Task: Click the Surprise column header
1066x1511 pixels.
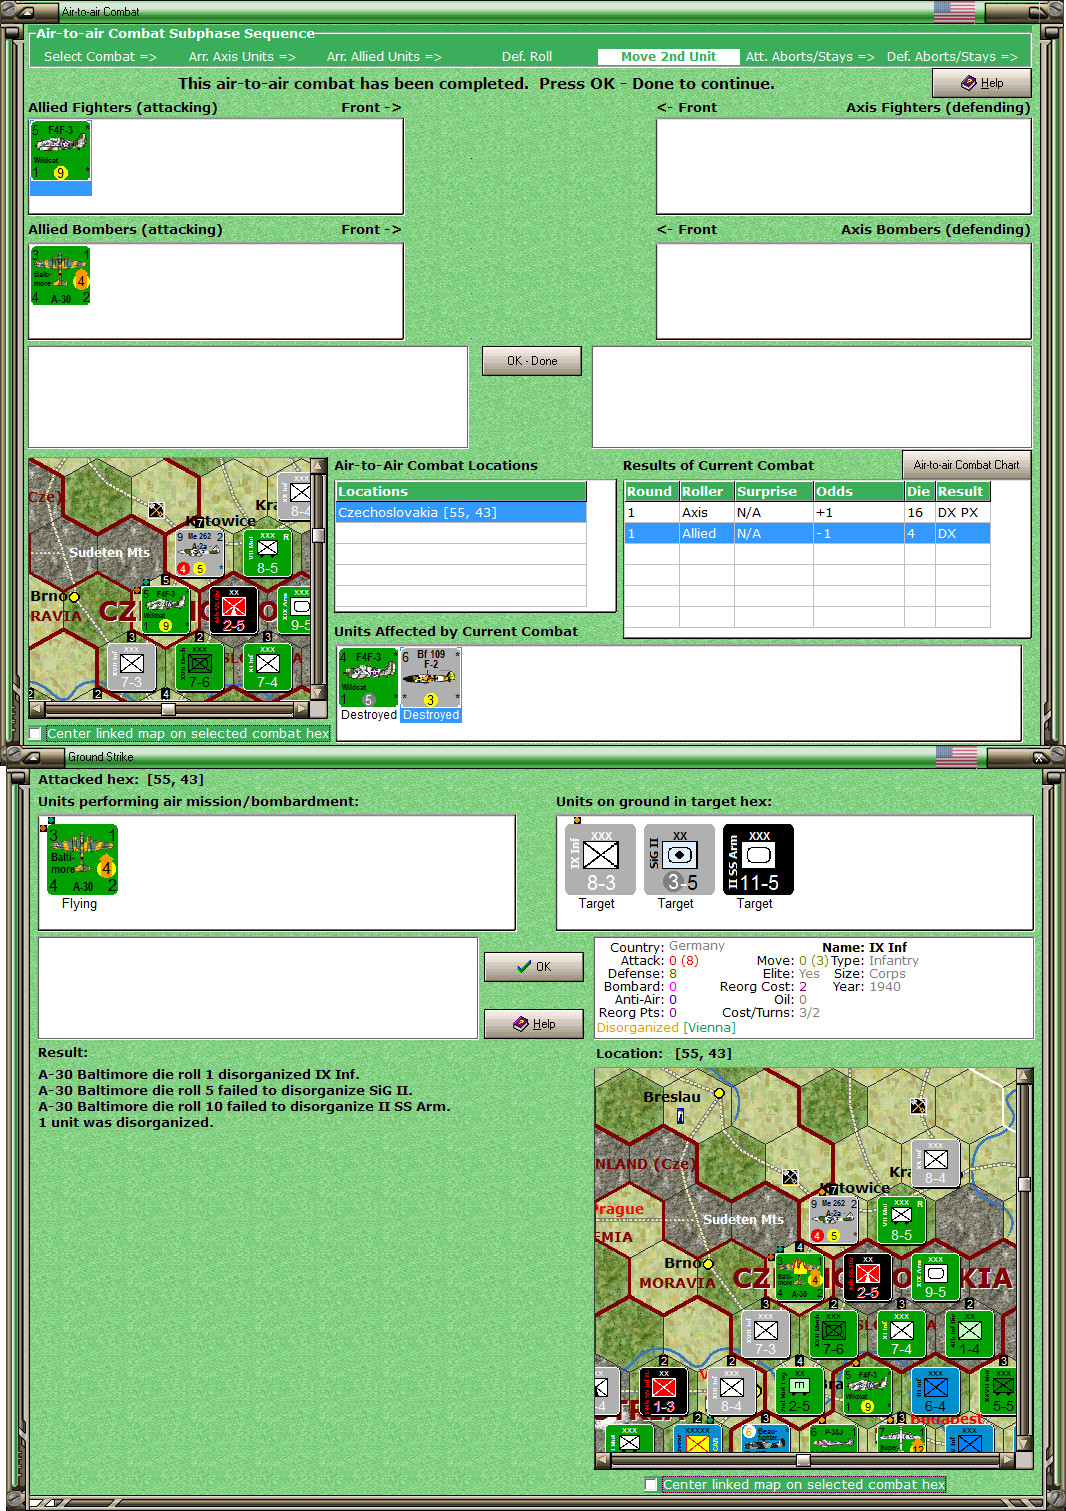Action: click(773, 491)
